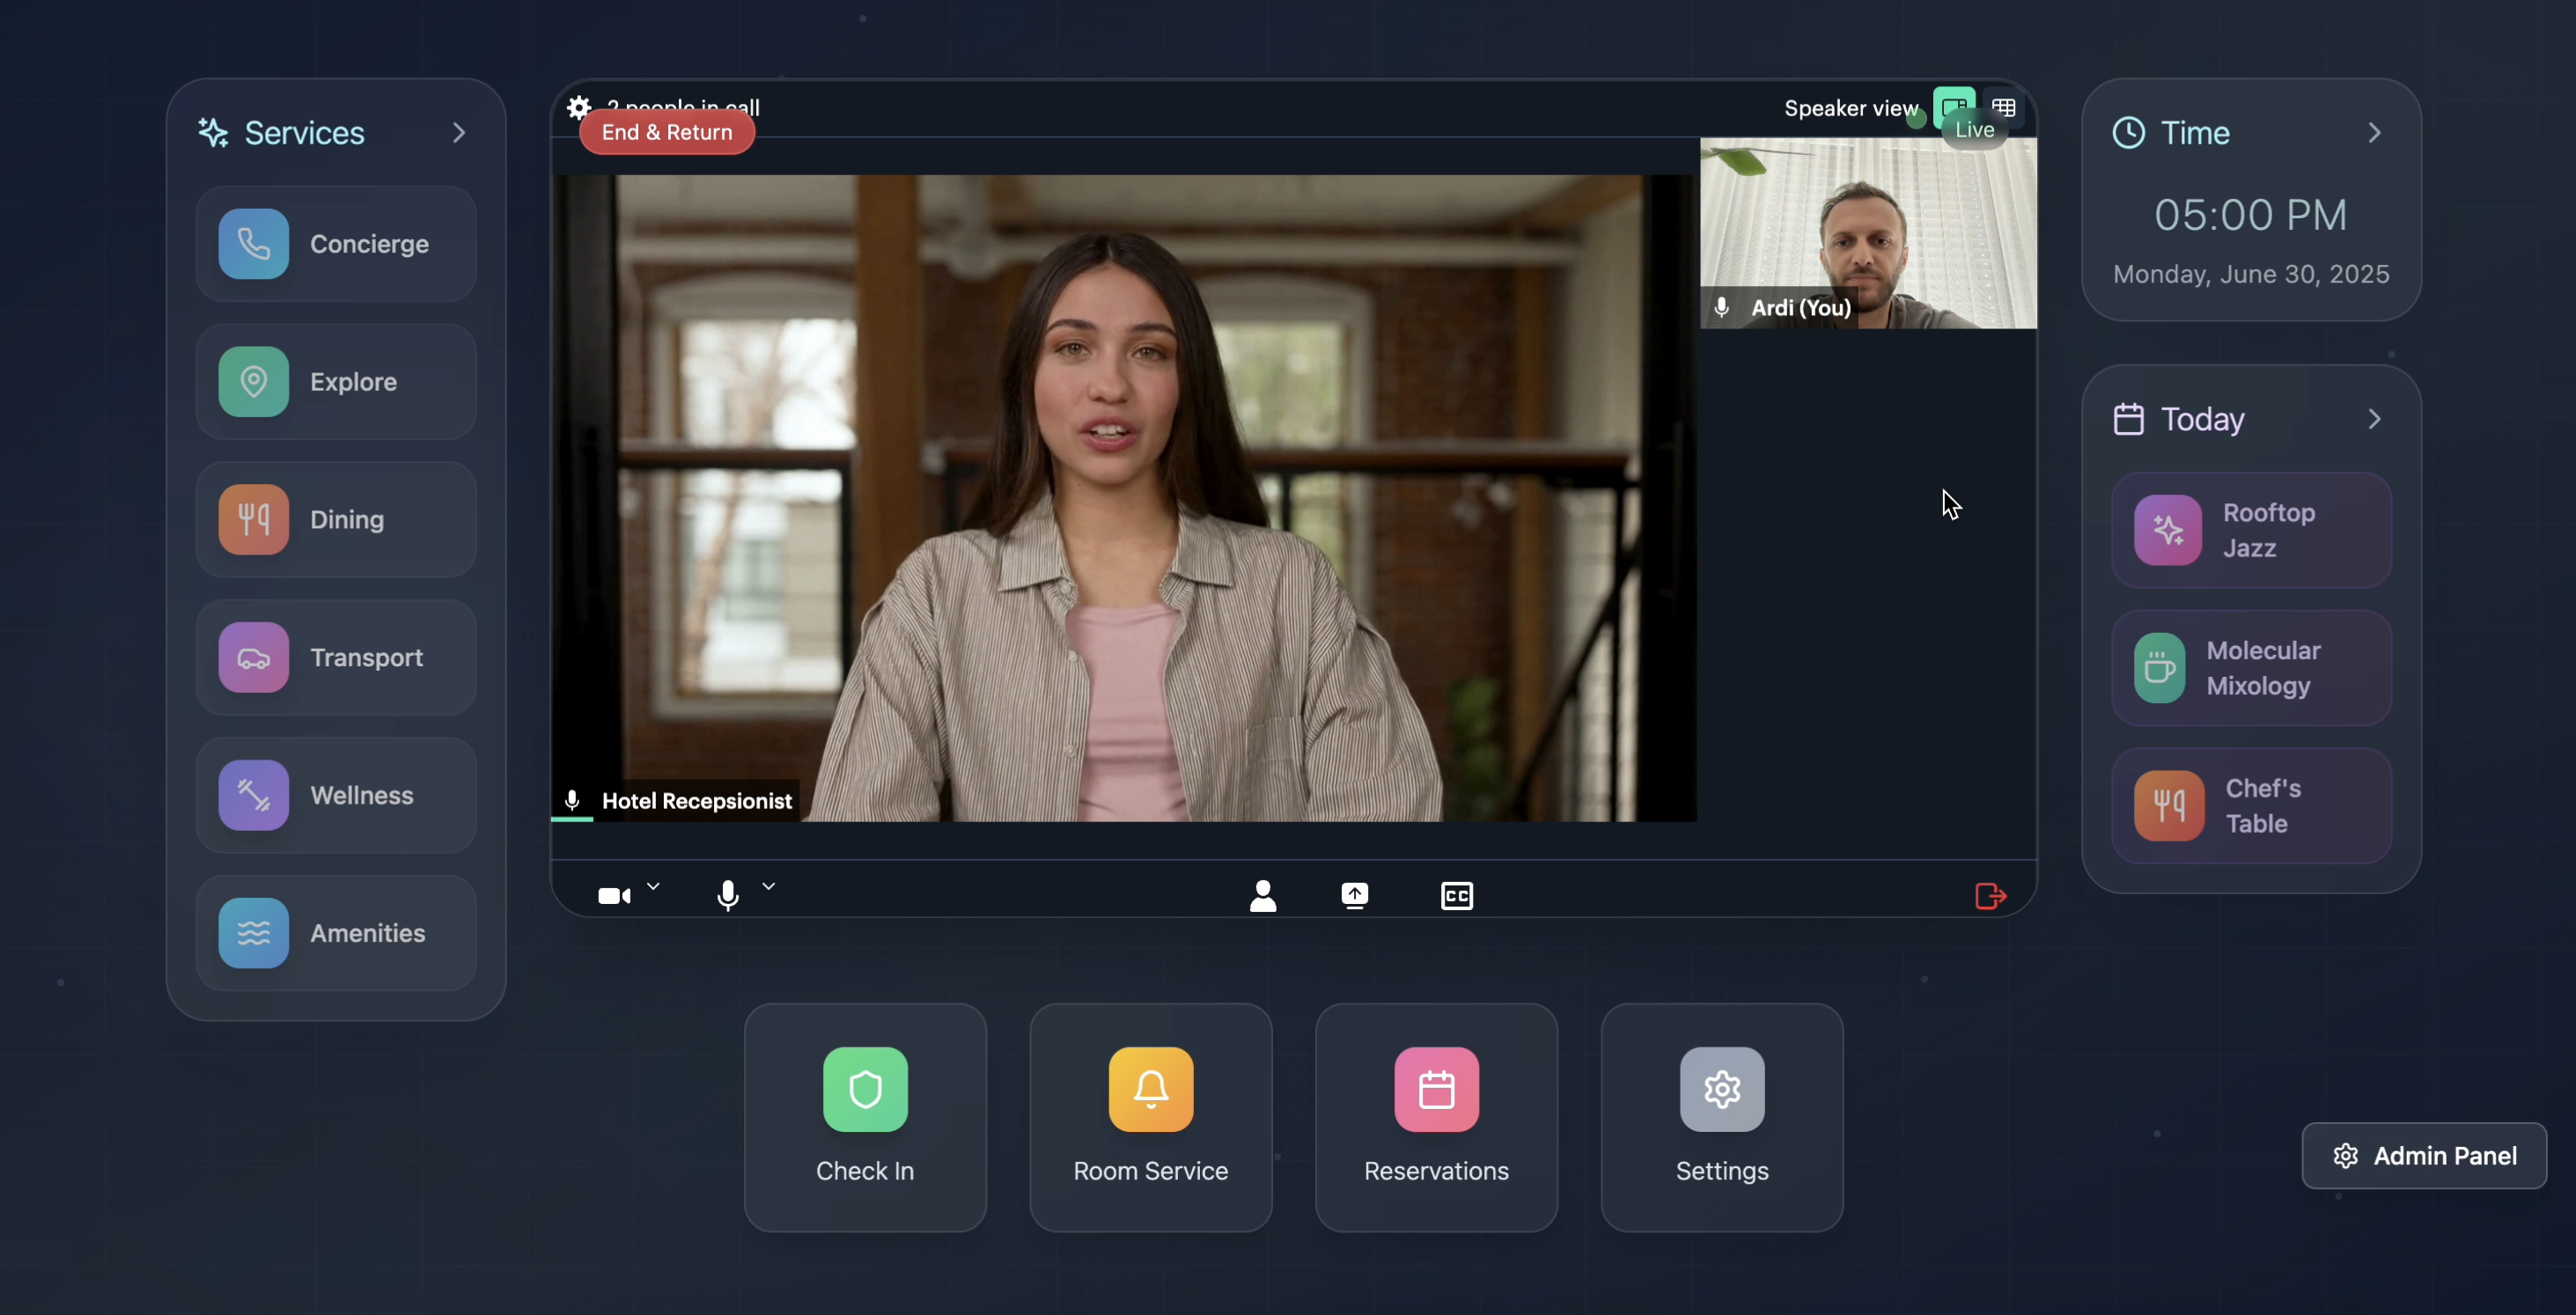Expand the Today events chevron
The height and width of the screenshot is (1315, 2576).
point(2375,419)
